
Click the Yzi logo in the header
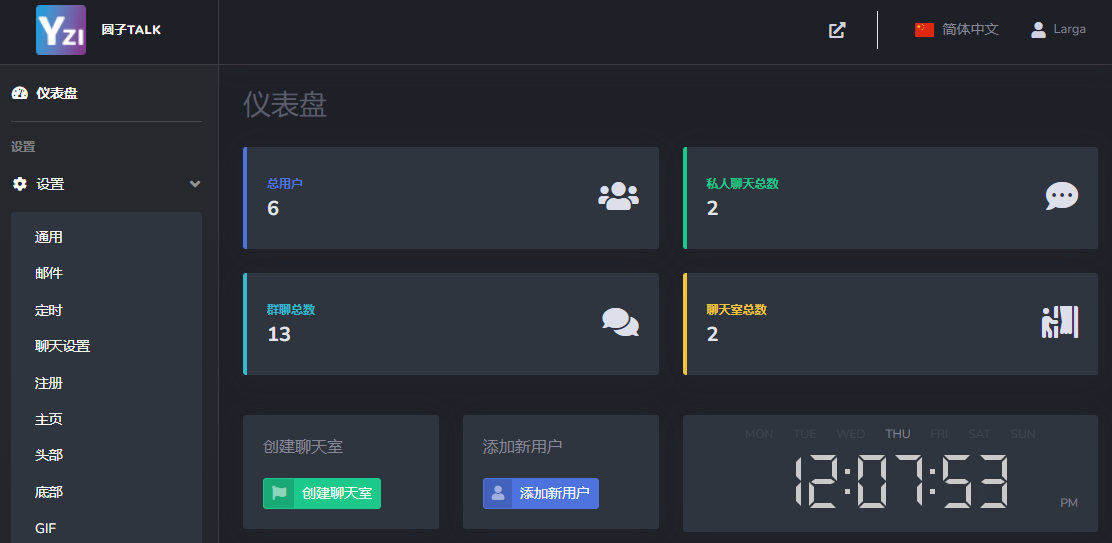pyautogui.click(x=60, y=30)
